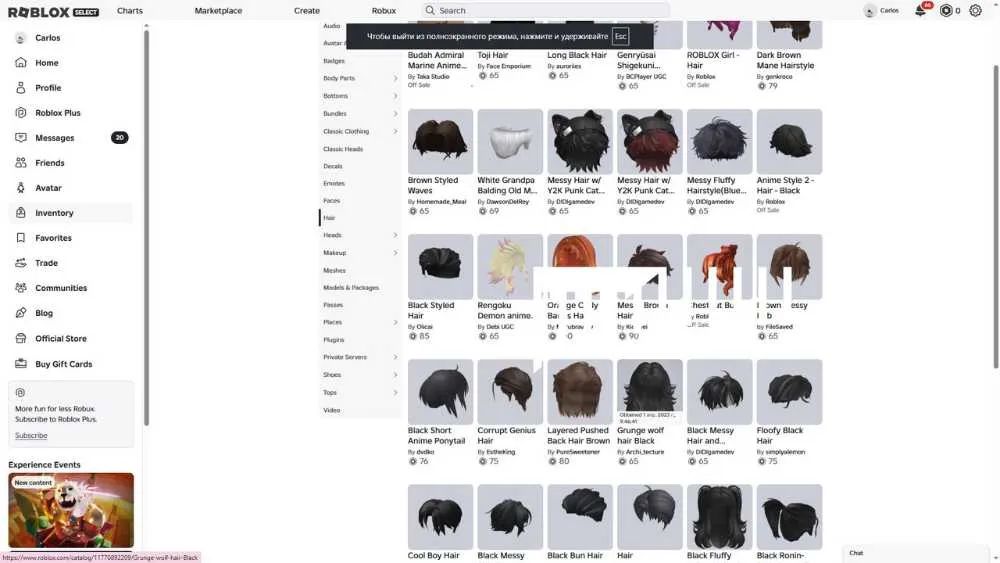Open Anime Style 2 Hair Black thumbnail

[789, 141]
